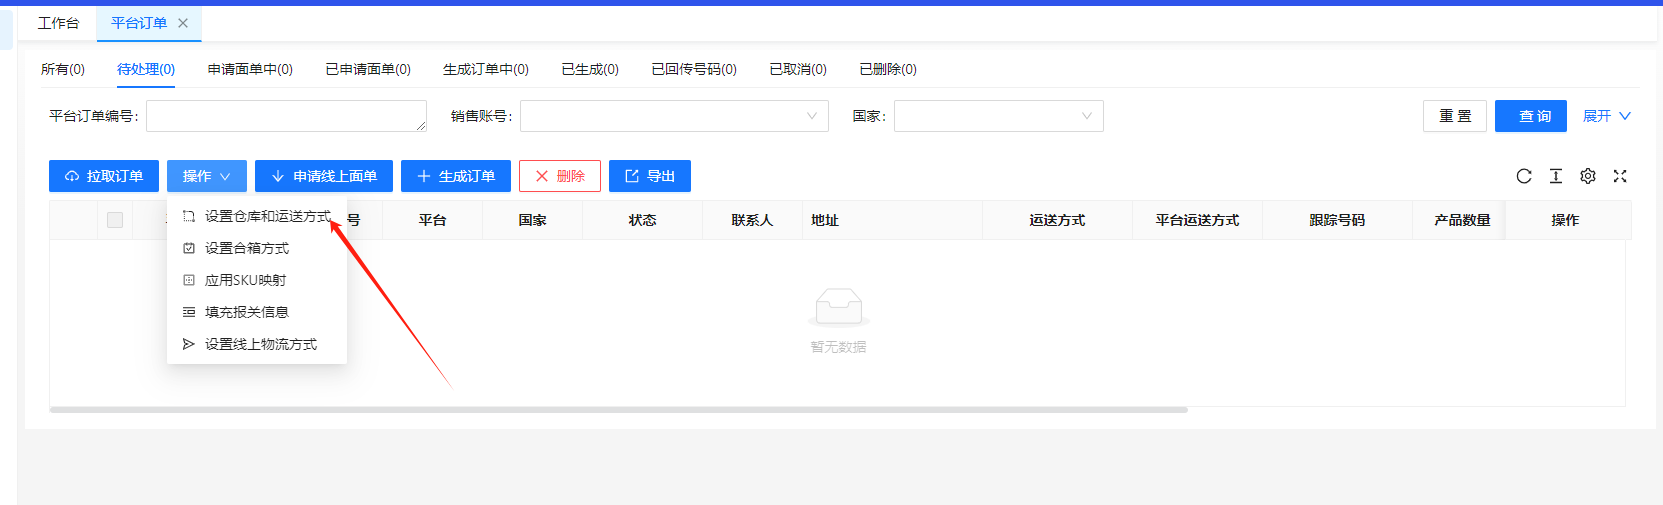Click 申请线上面单 download button
This screenshot has height=505, width=1663.
pyautogui.click(x=323, y=176)
